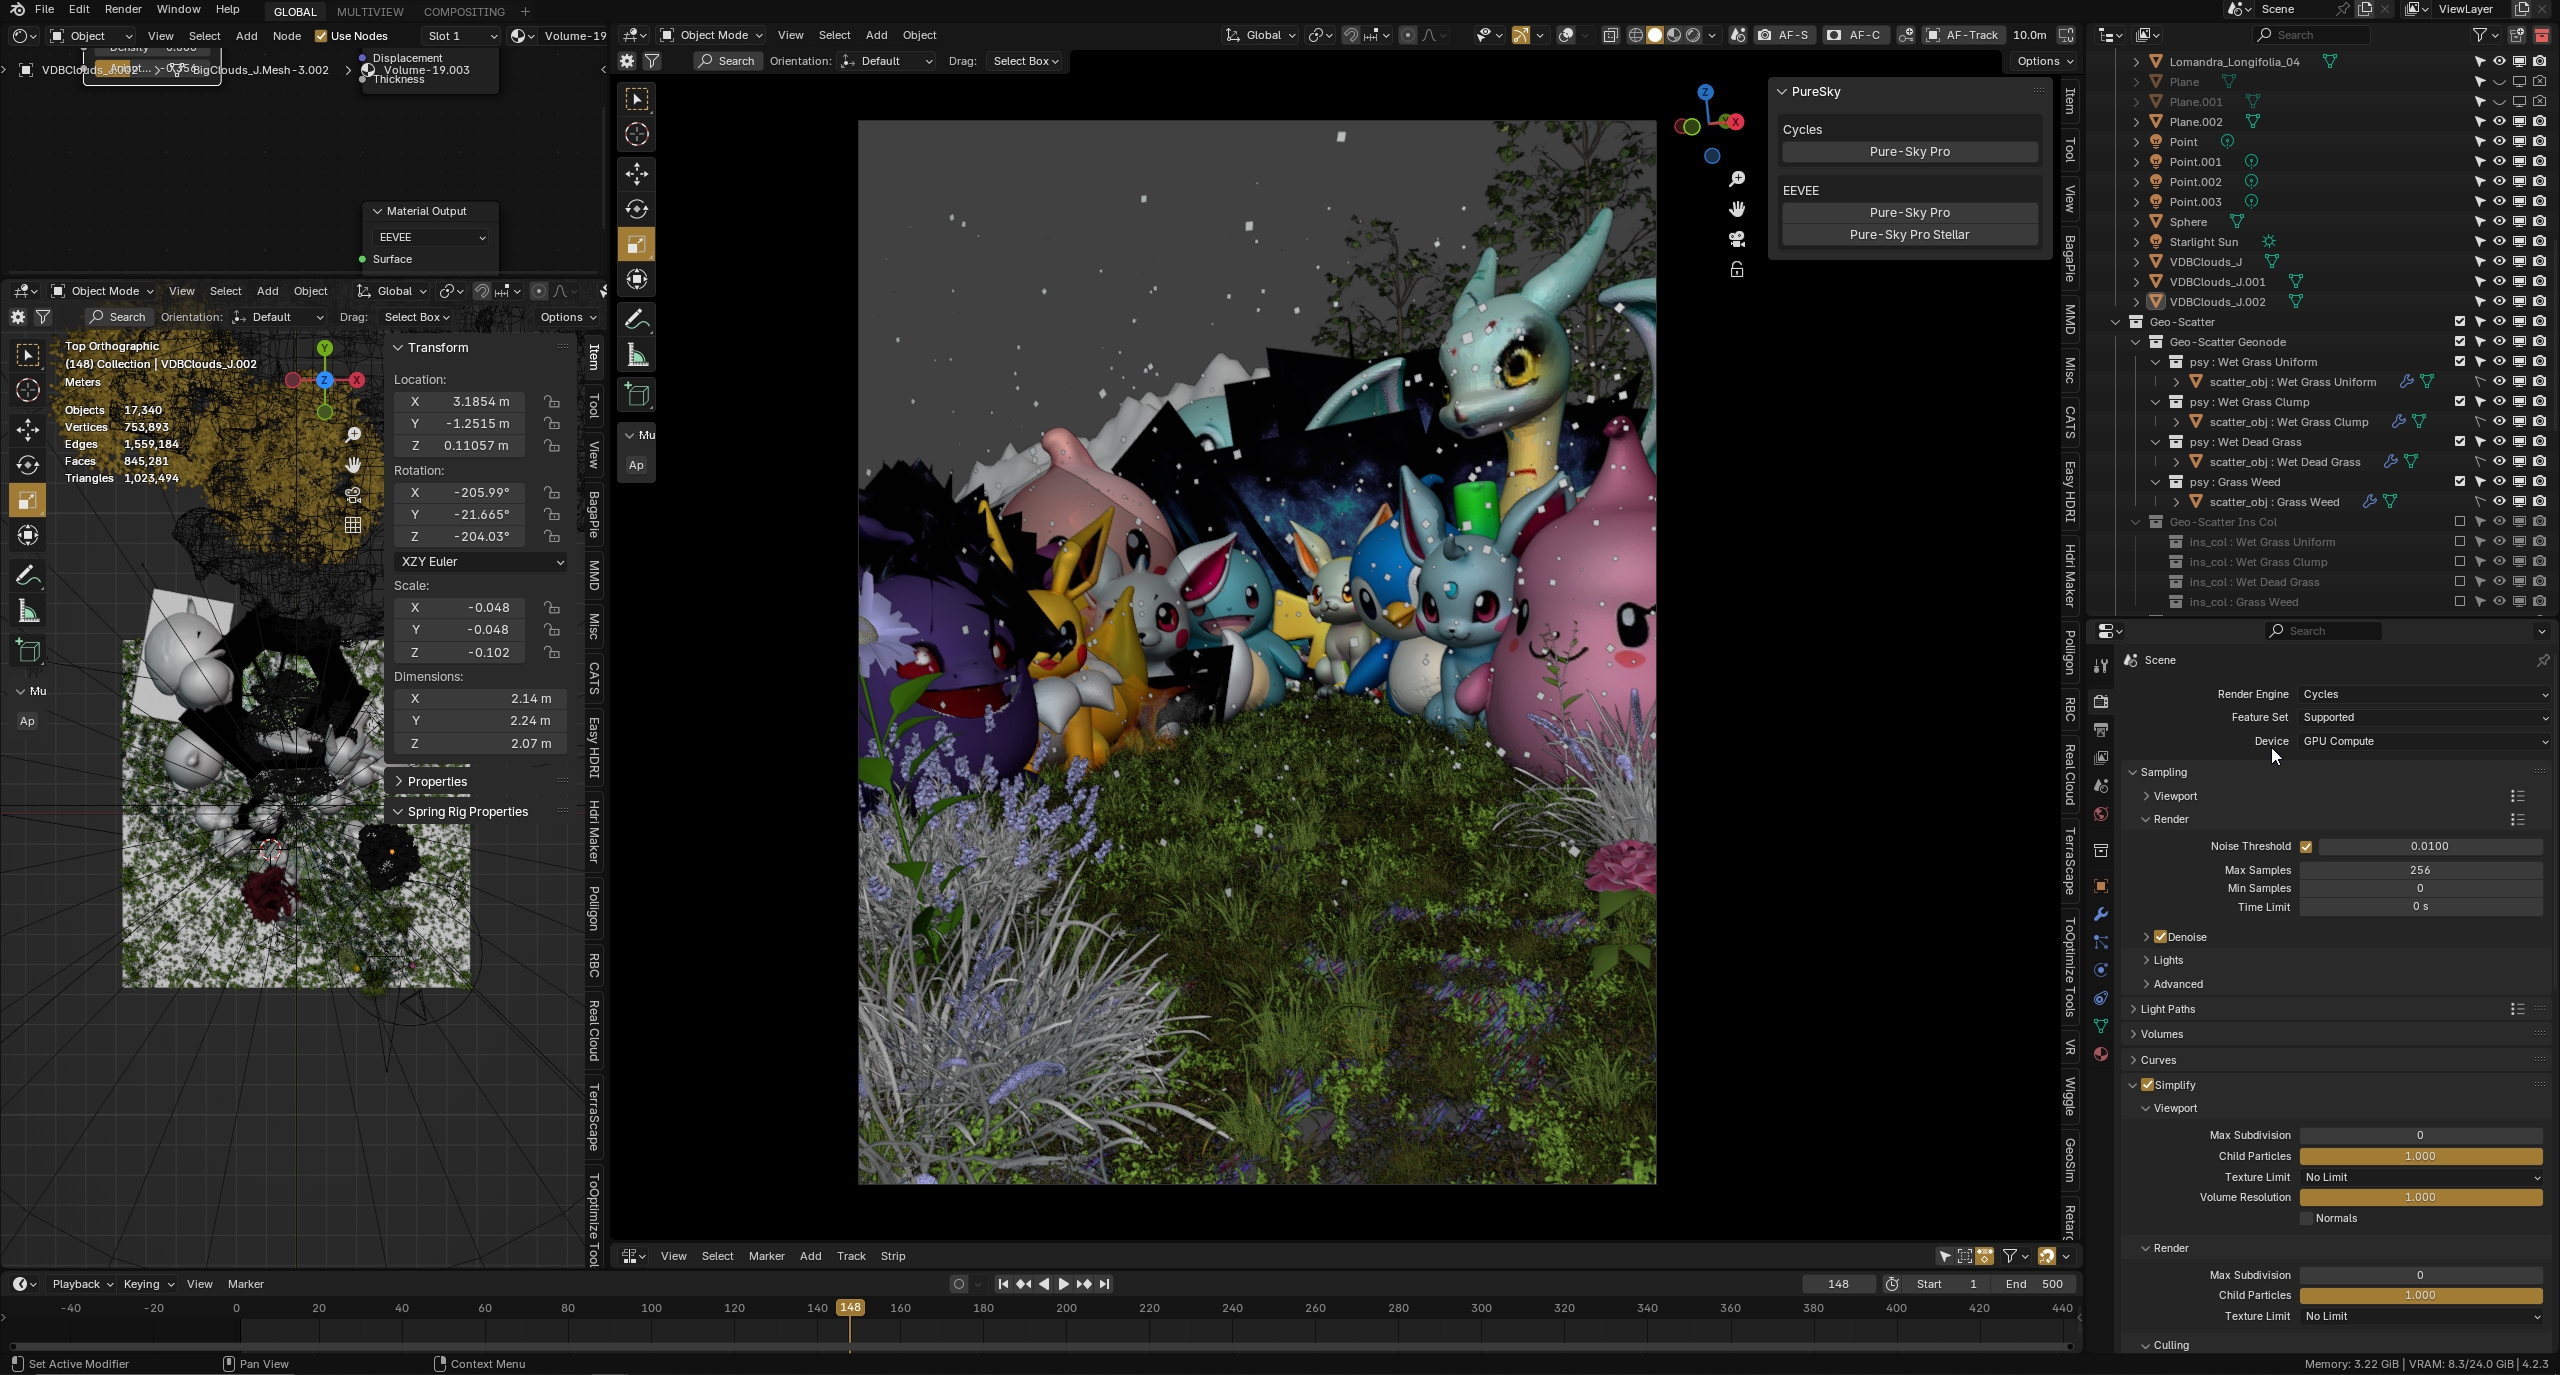The width and height of the screenshot is (2560, 1375).
Task: Open the Feature Set dropdown
Action: click(2425, 717)
